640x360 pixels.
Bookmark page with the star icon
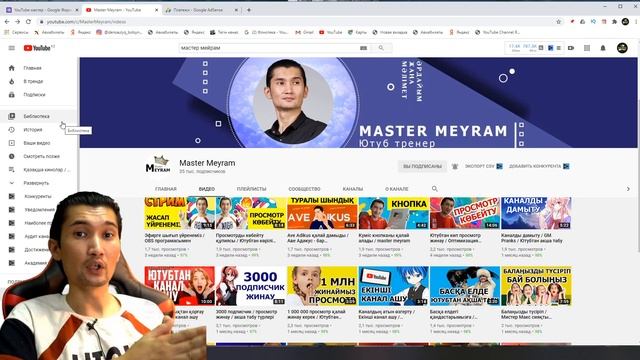[559, 22]
